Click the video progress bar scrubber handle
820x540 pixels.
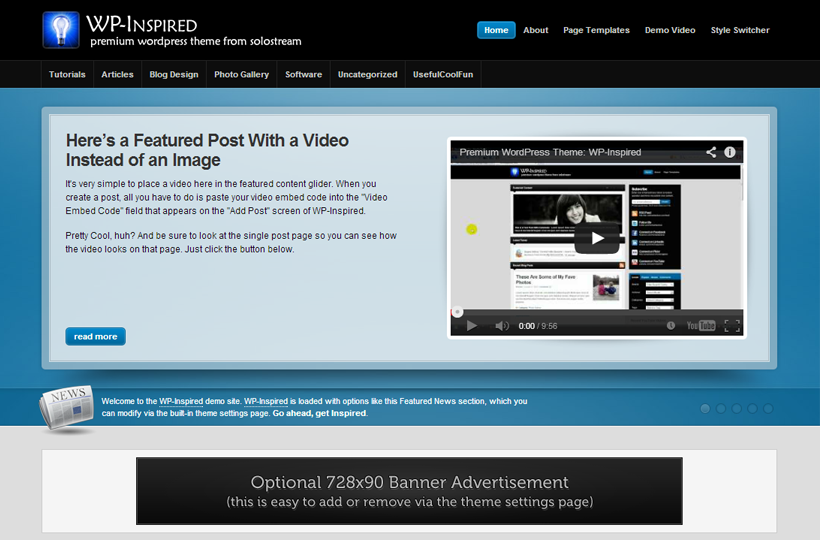pos(457,312)
